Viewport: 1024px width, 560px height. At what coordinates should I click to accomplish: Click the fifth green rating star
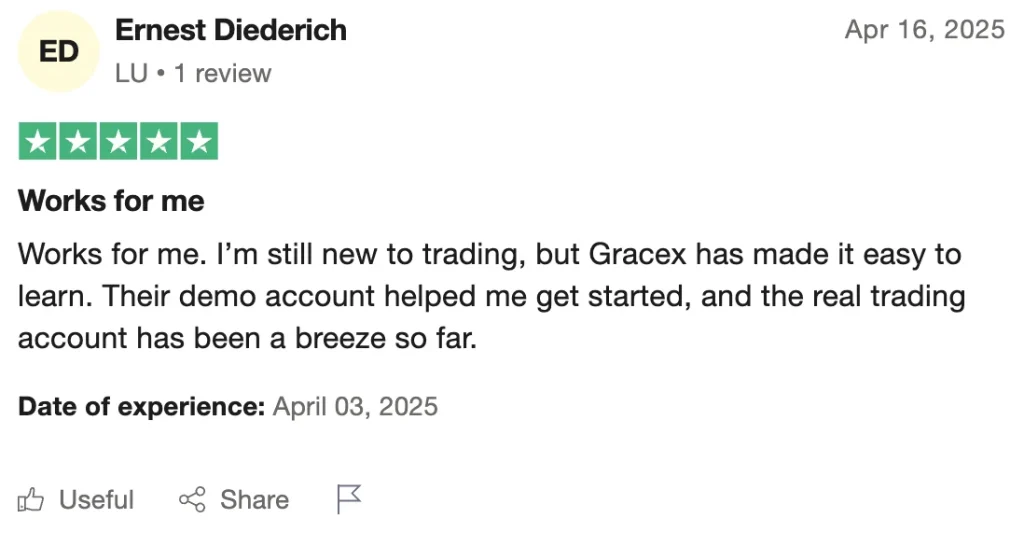[x=199, y=141]
